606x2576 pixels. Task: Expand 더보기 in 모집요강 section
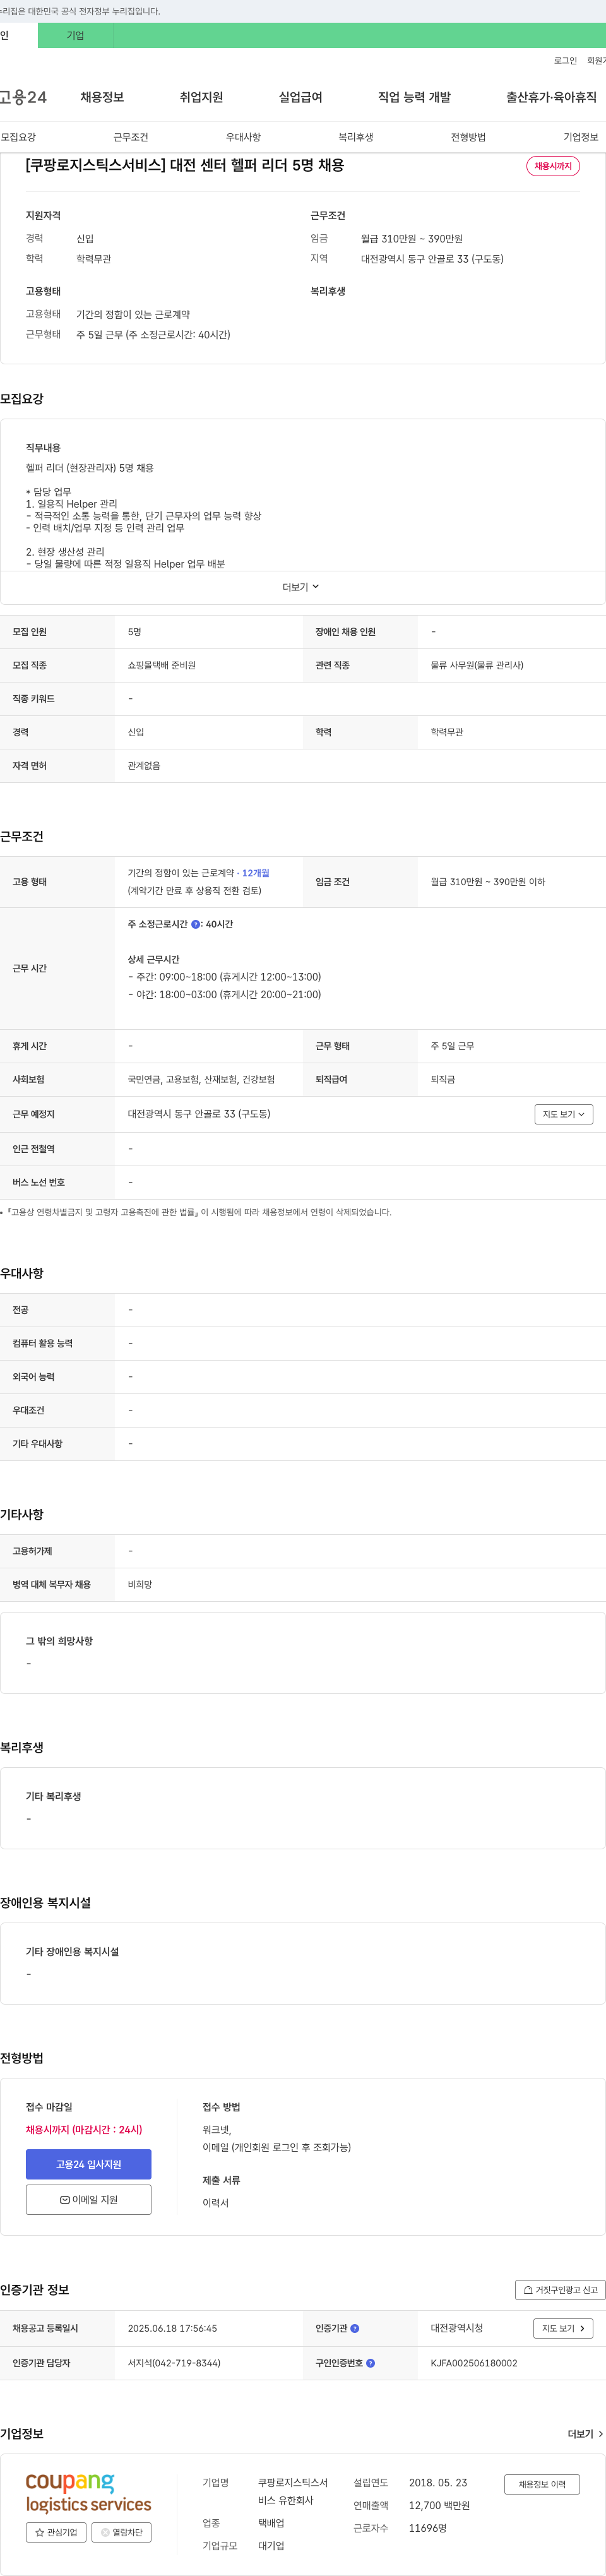(x=301, y=587)
